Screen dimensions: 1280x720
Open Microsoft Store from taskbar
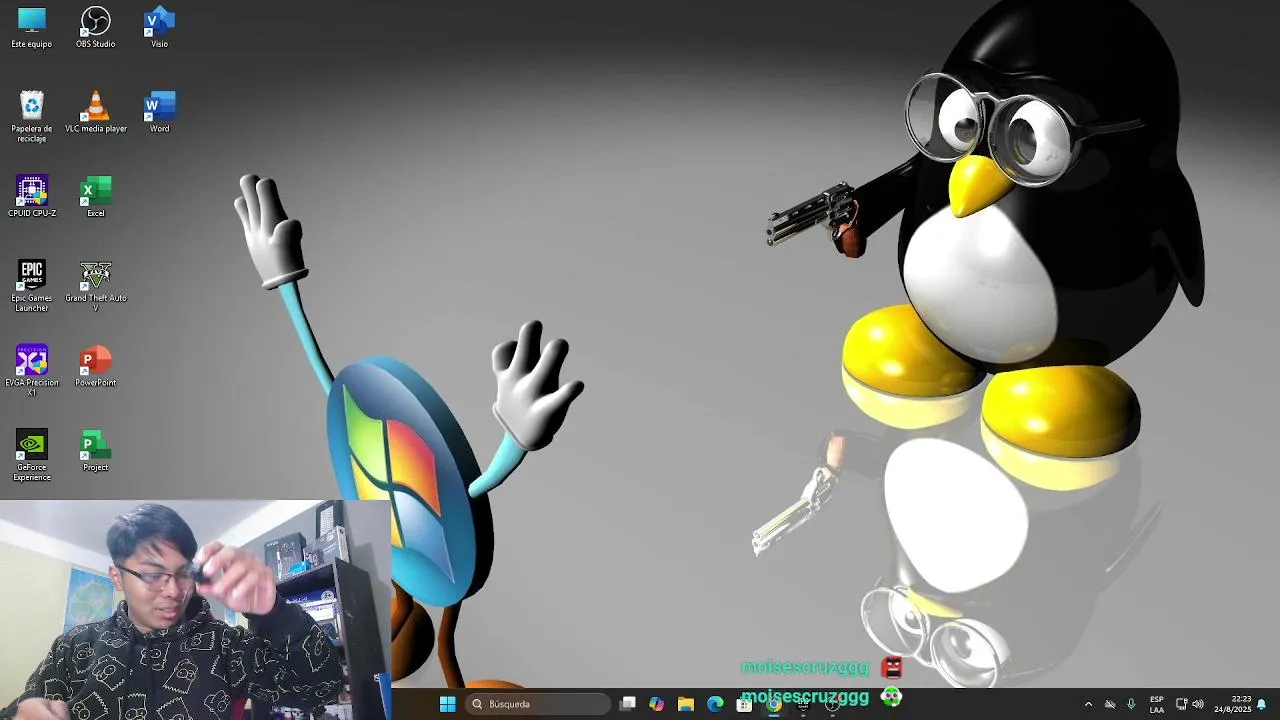744,704
